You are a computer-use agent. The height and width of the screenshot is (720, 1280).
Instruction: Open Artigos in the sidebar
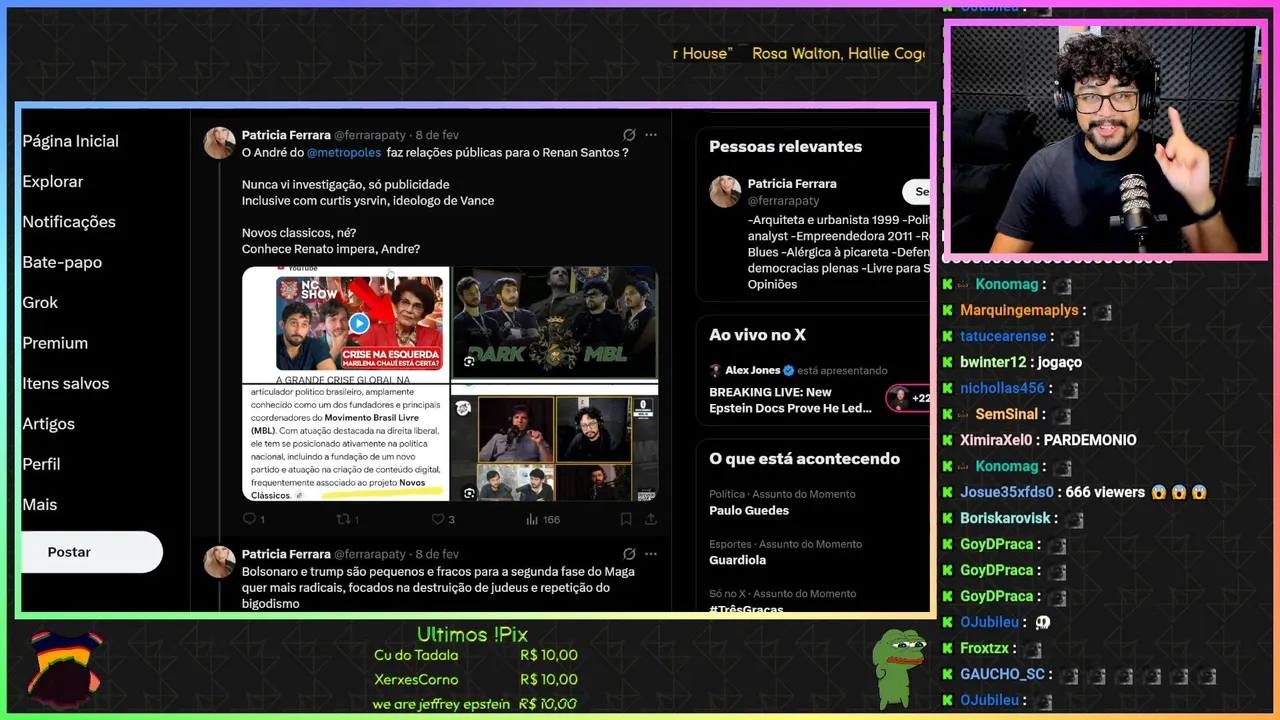(49, 424)
